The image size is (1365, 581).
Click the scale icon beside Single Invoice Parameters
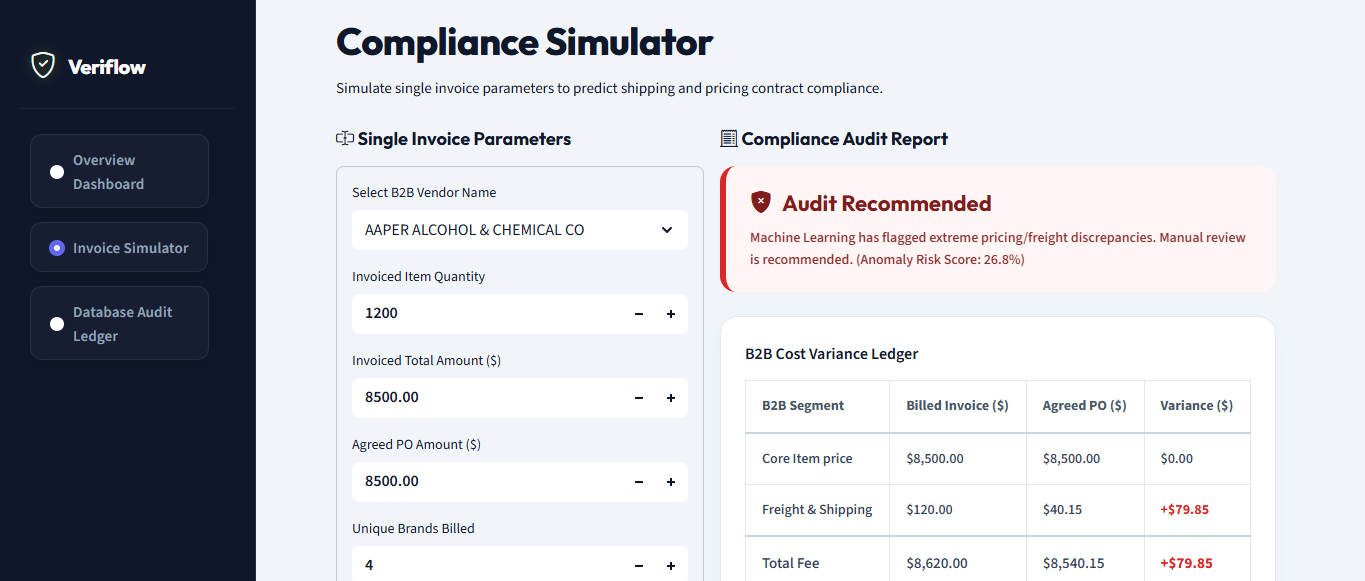click(345, 139)
